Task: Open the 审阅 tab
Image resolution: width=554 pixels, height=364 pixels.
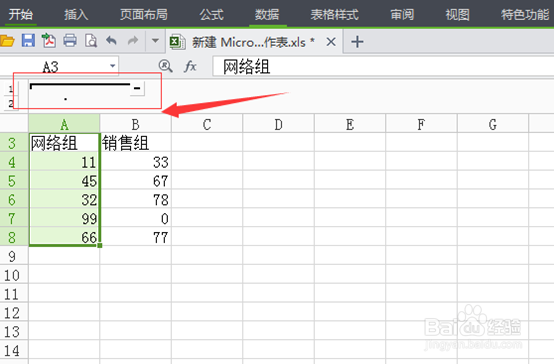Action: tap(402, 14)
